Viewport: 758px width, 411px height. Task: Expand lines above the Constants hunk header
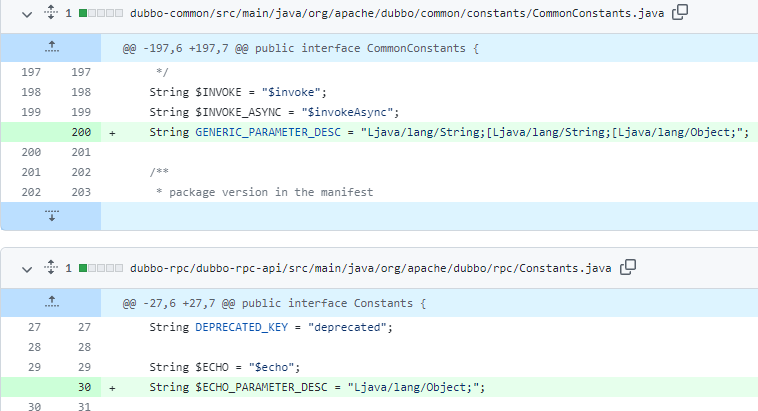click(51, 303)
